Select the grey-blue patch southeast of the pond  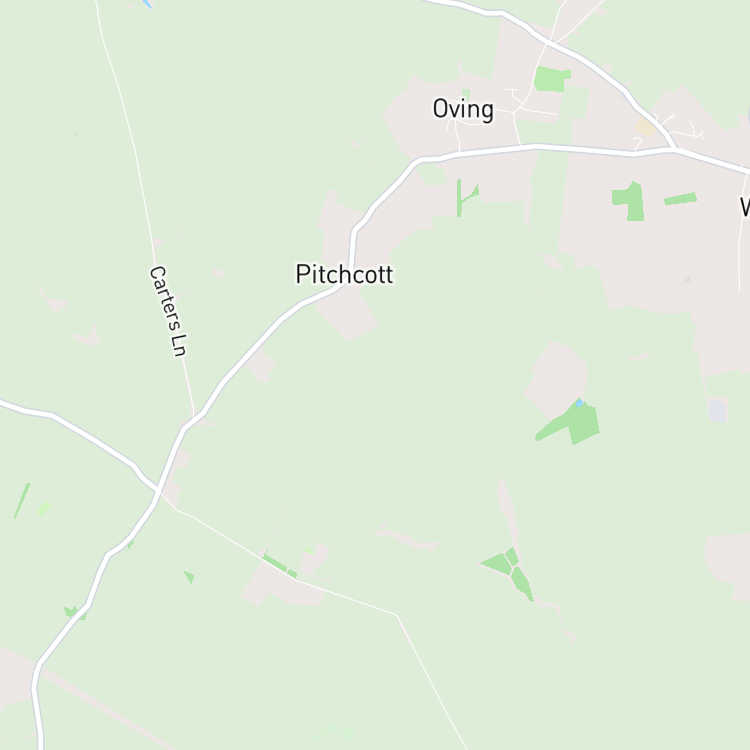coord(717,411)
